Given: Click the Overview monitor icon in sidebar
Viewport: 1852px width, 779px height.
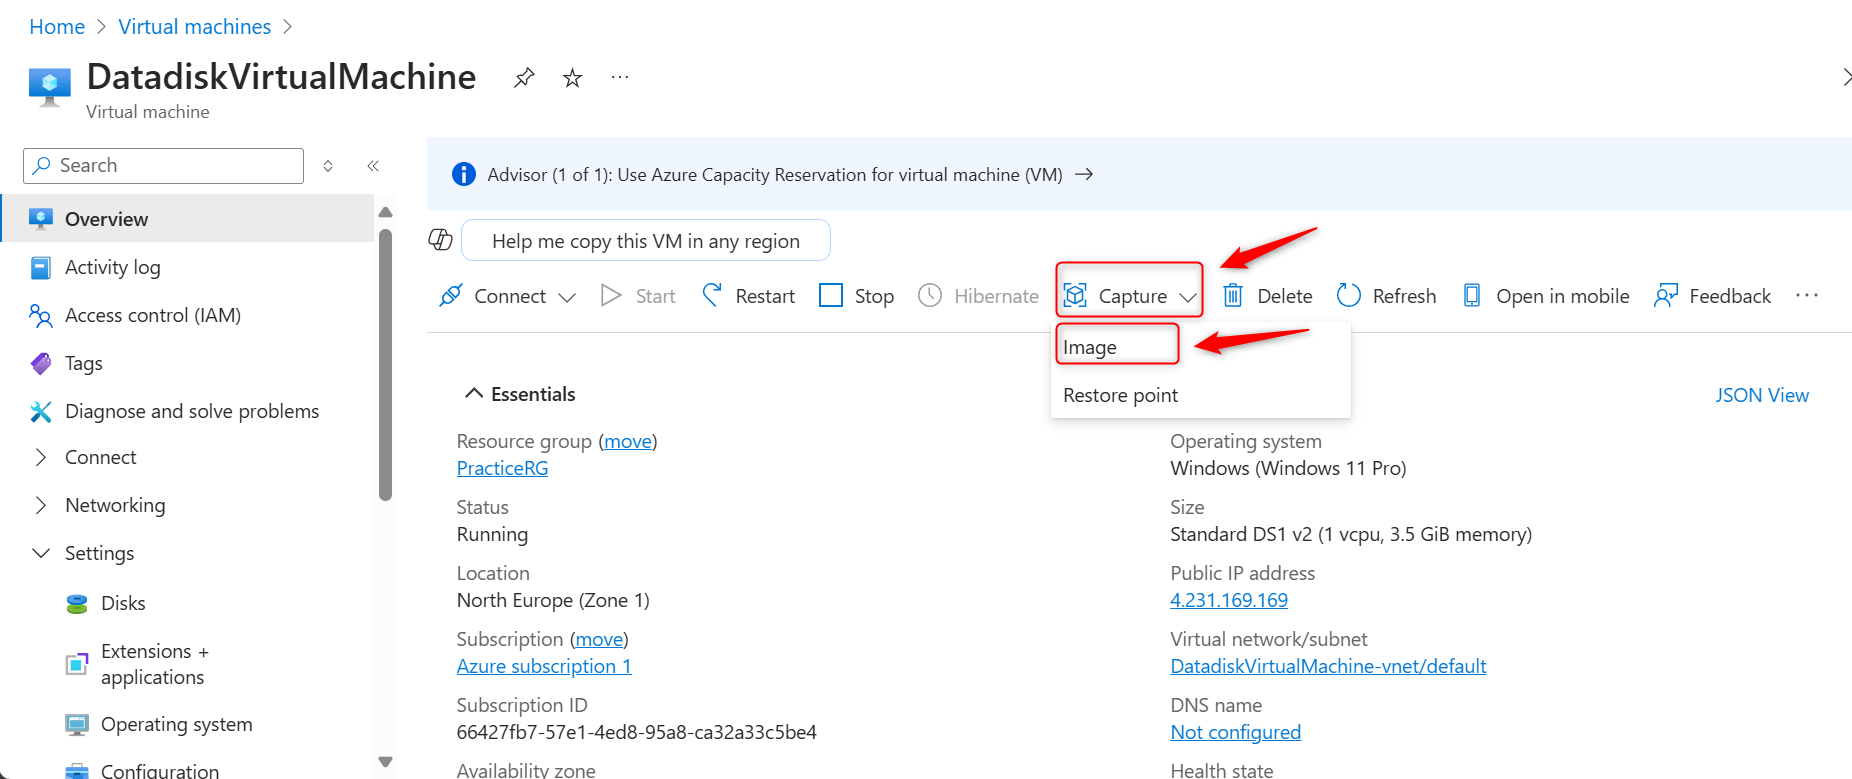Looking at the screenshot, I should (x=41, y=219).
